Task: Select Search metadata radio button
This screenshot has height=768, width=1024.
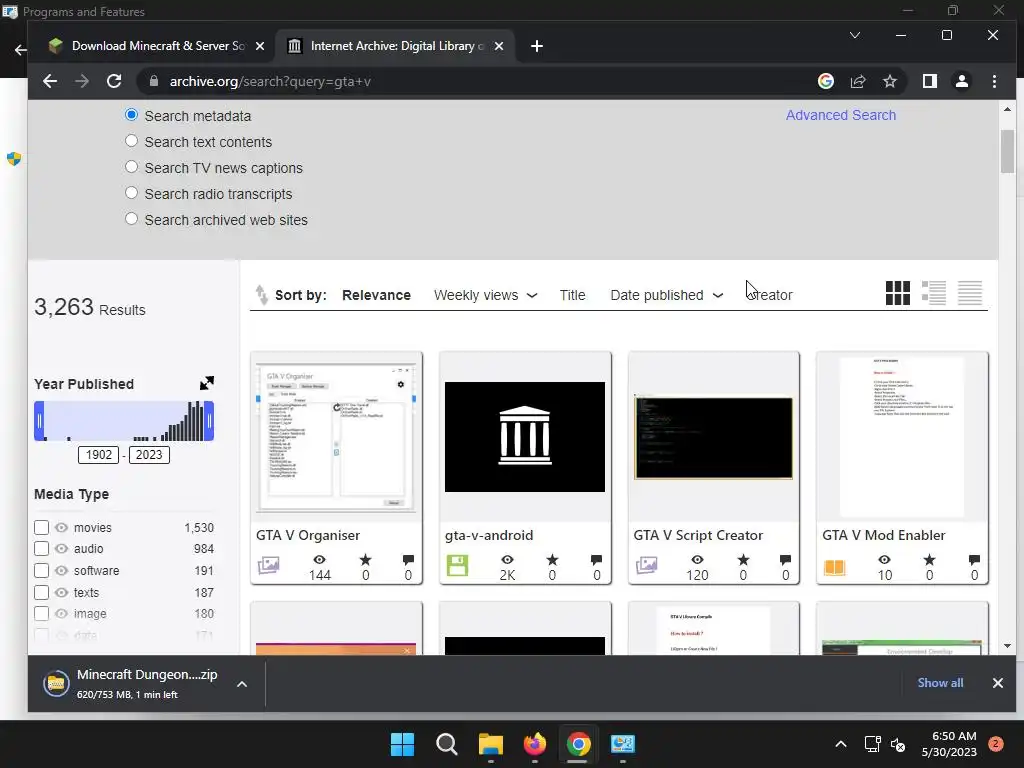Action: pyautogui.click(x=131, y=115)
